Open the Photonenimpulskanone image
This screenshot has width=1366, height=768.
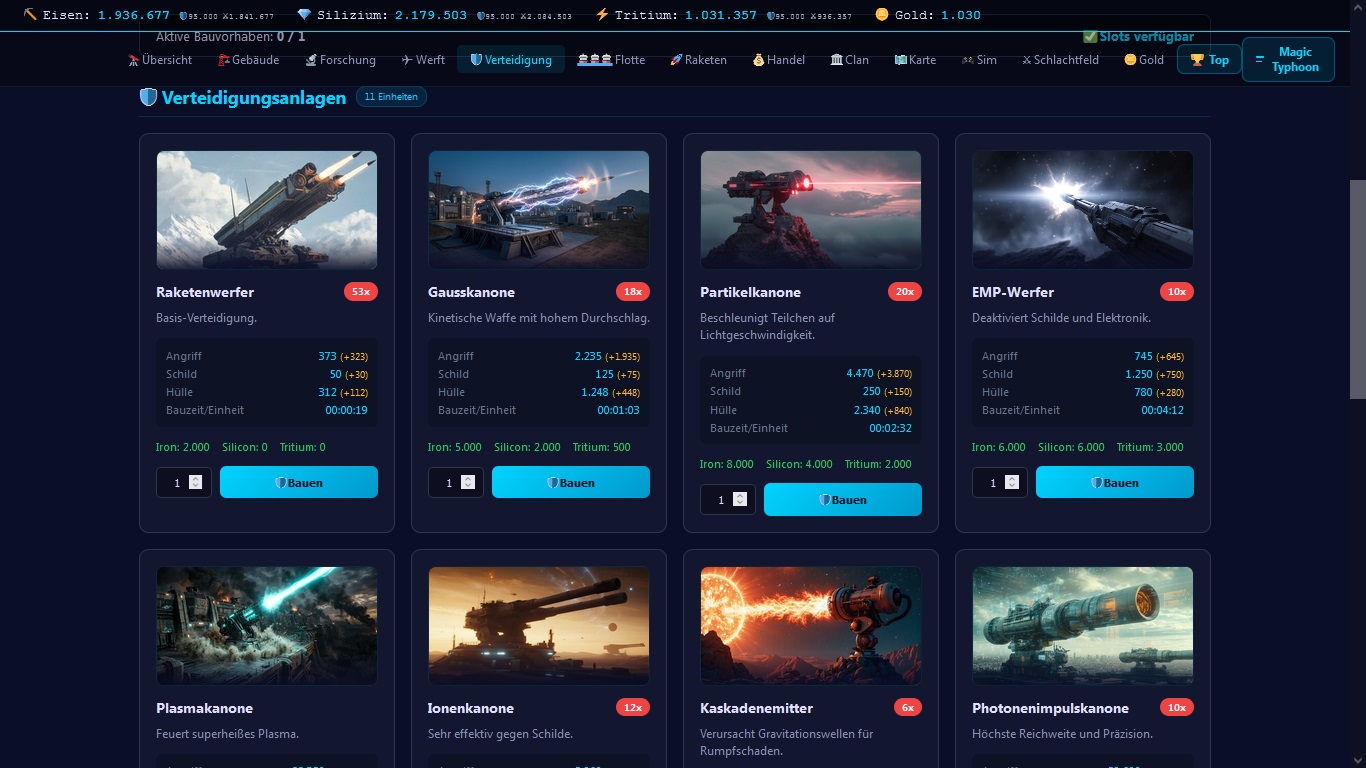[x=1083, y=626]
